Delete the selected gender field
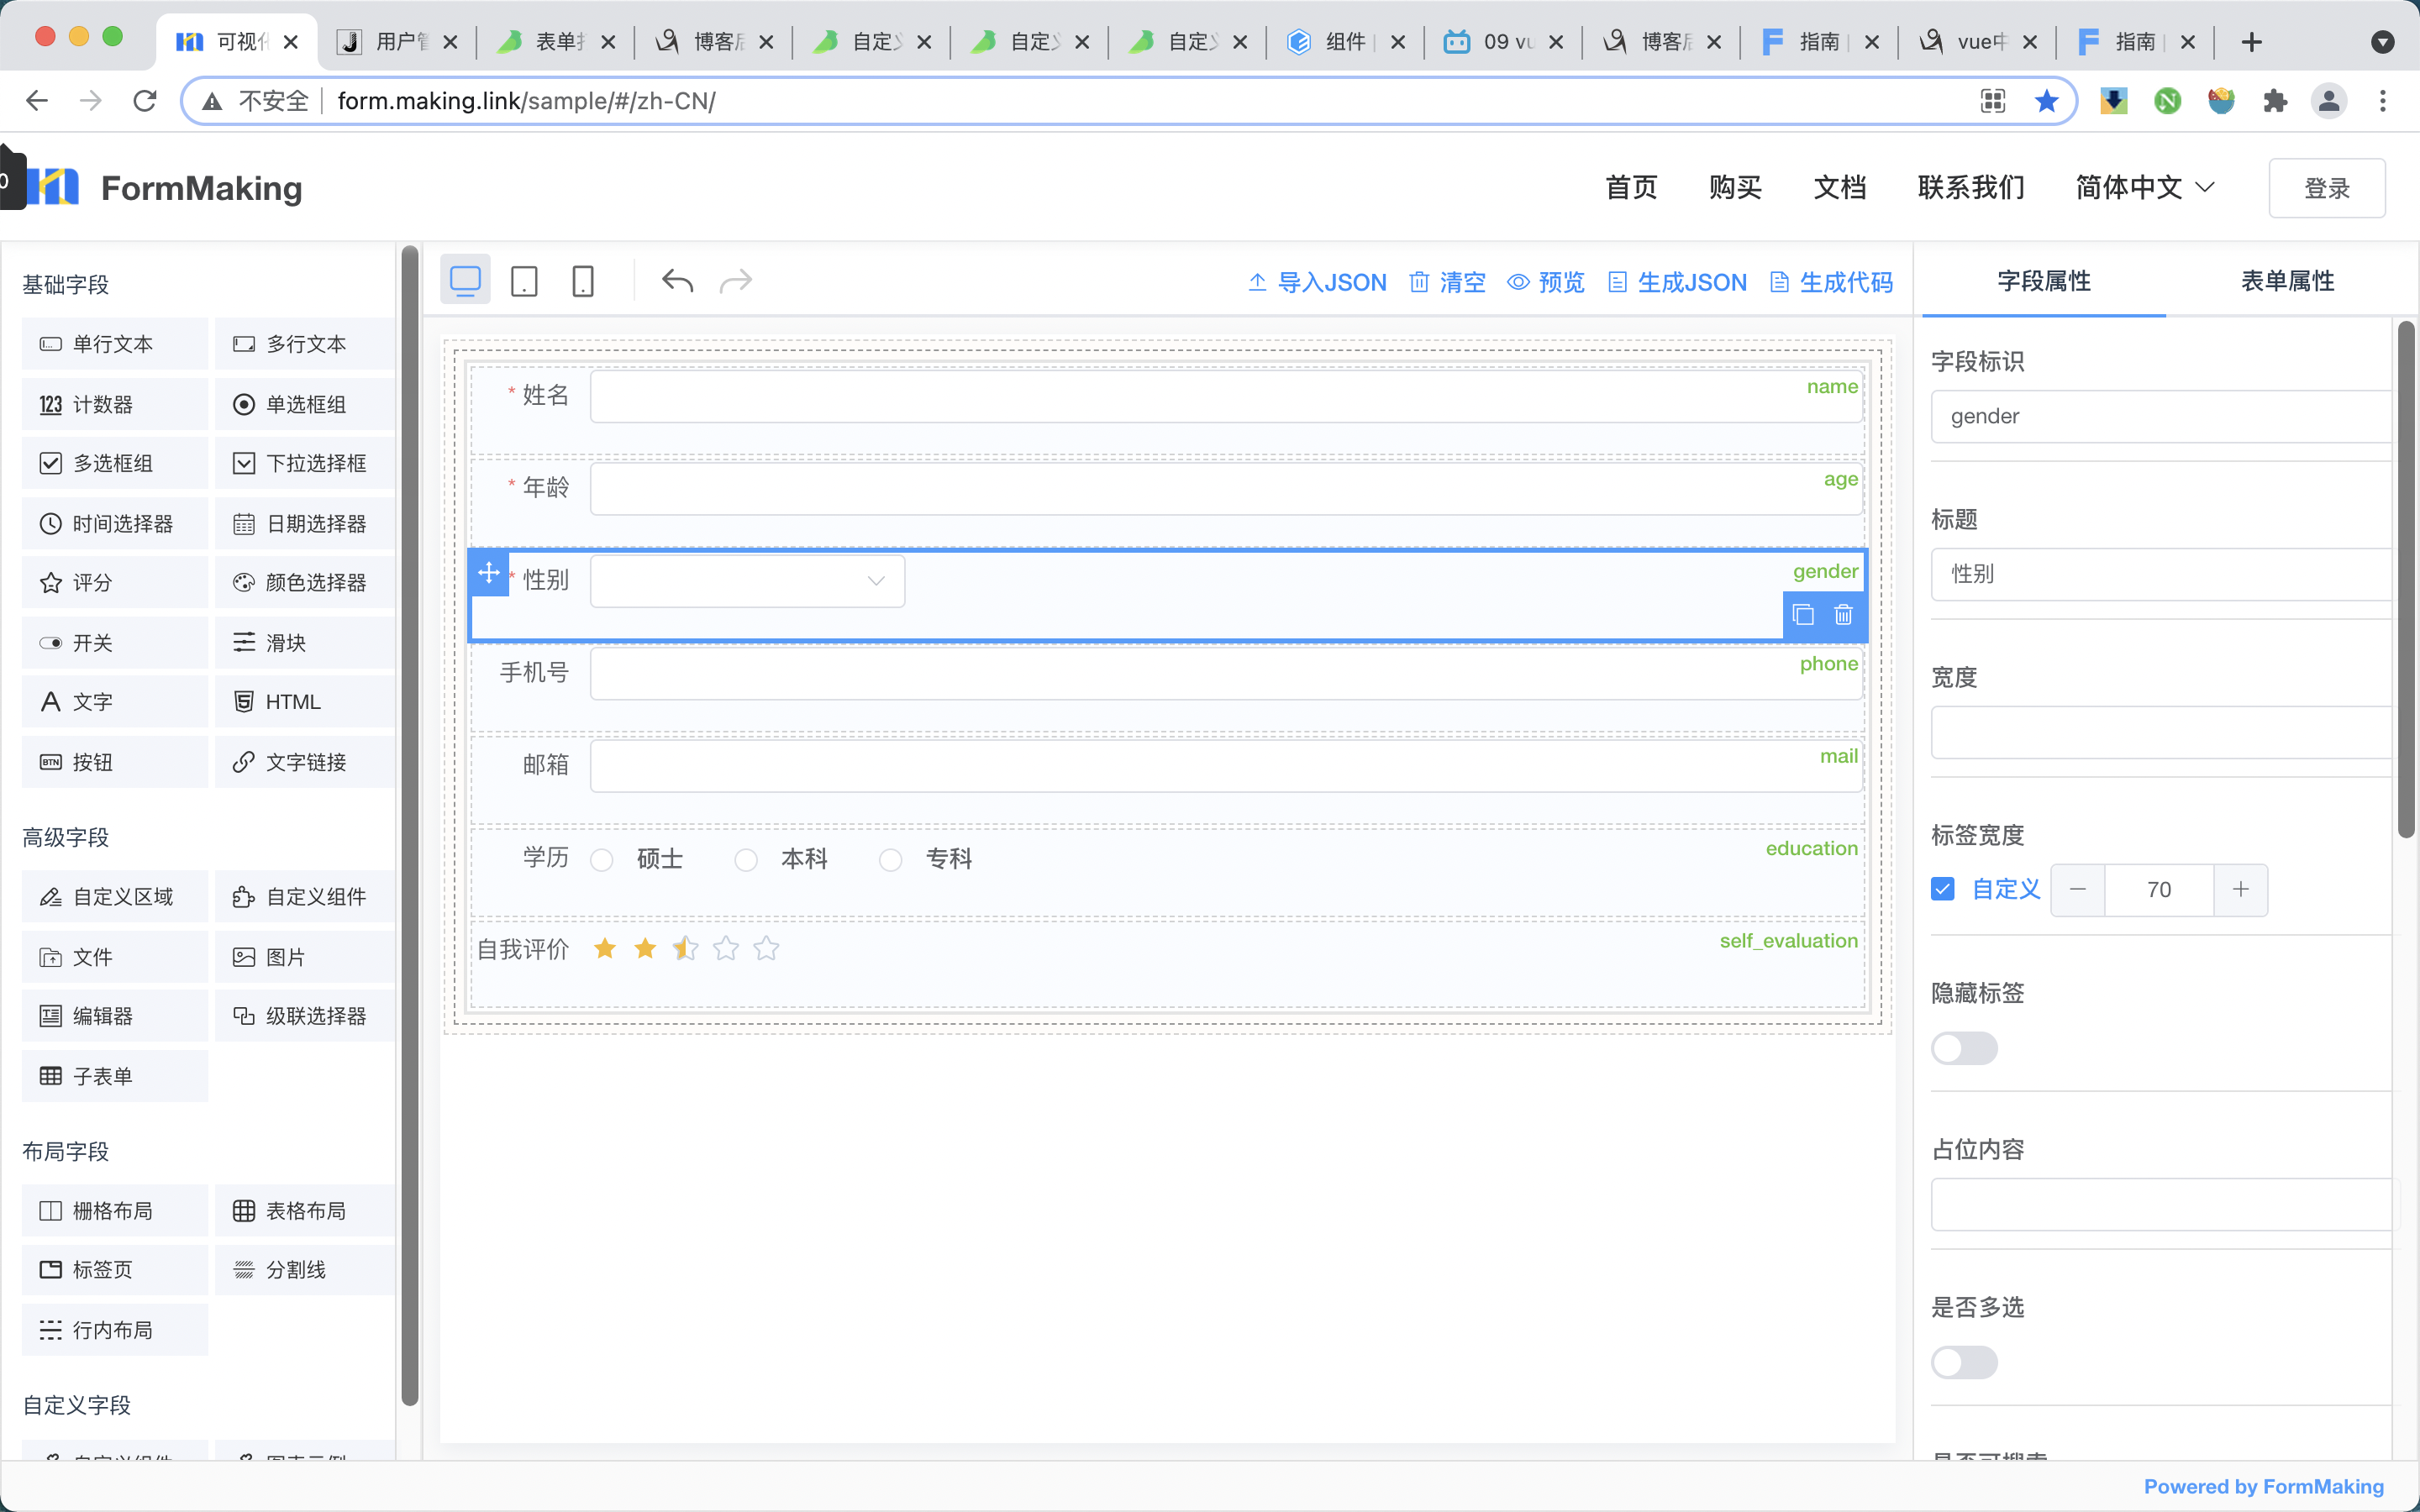 click(1843, 615)
